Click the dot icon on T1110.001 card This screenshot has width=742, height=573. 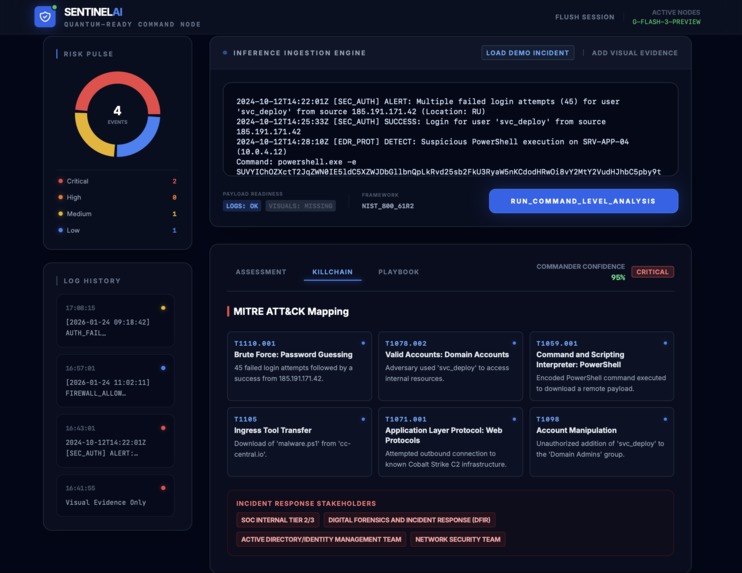coord(363,344)
